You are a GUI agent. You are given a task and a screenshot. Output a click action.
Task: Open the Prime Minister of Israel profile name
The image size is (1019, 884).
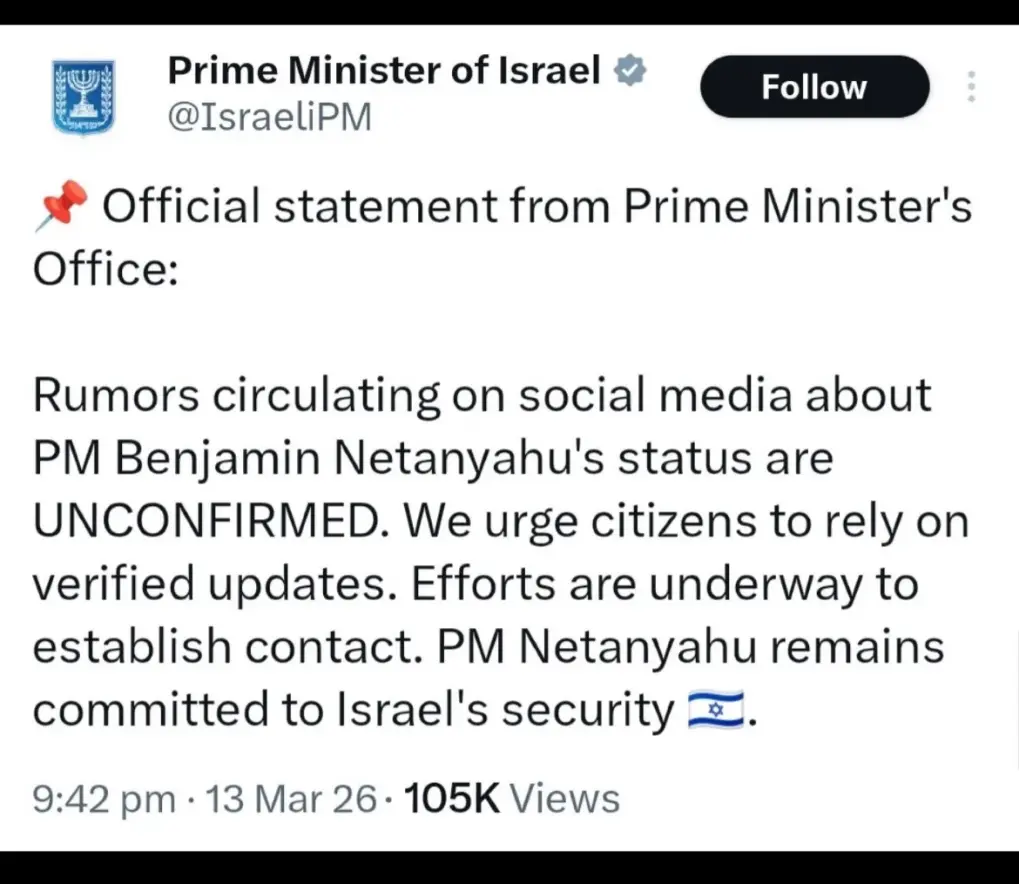point(384,71)
